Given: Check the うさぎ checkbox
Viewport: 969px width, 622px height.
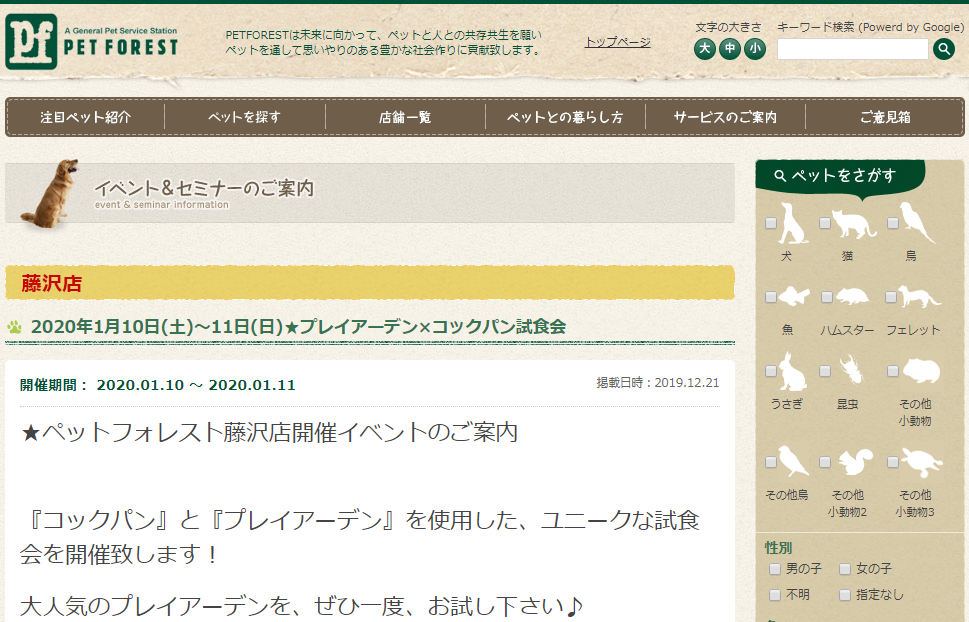Looking at the screenshot, I should pyautogui.click(x=771, y=371).
